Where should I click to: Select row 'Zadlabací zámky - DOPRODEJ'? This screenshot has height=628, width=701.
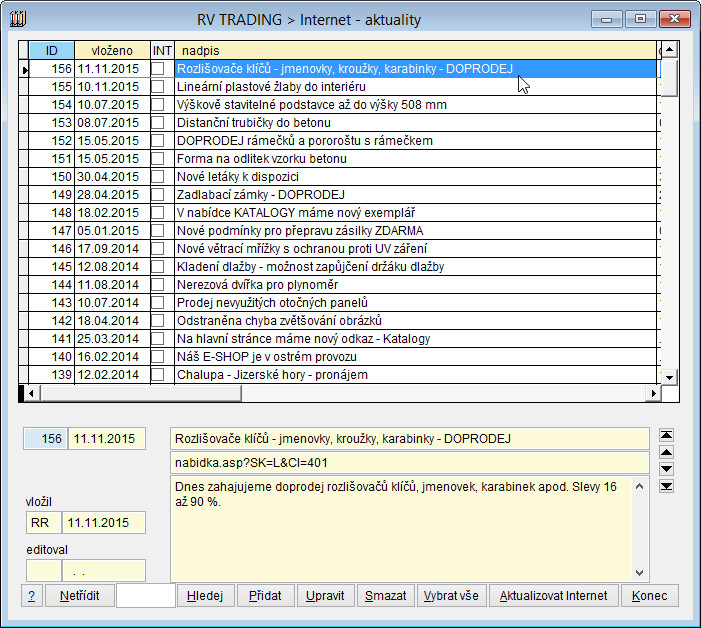point(415,194)
